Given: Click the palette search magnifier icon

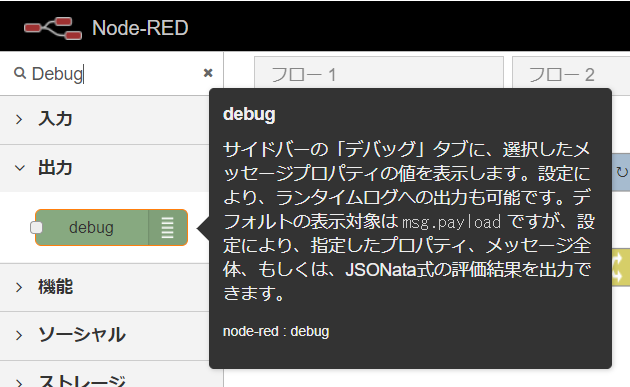Looking at the screenshot, I should pyautogui.click(x=20, y=73).
